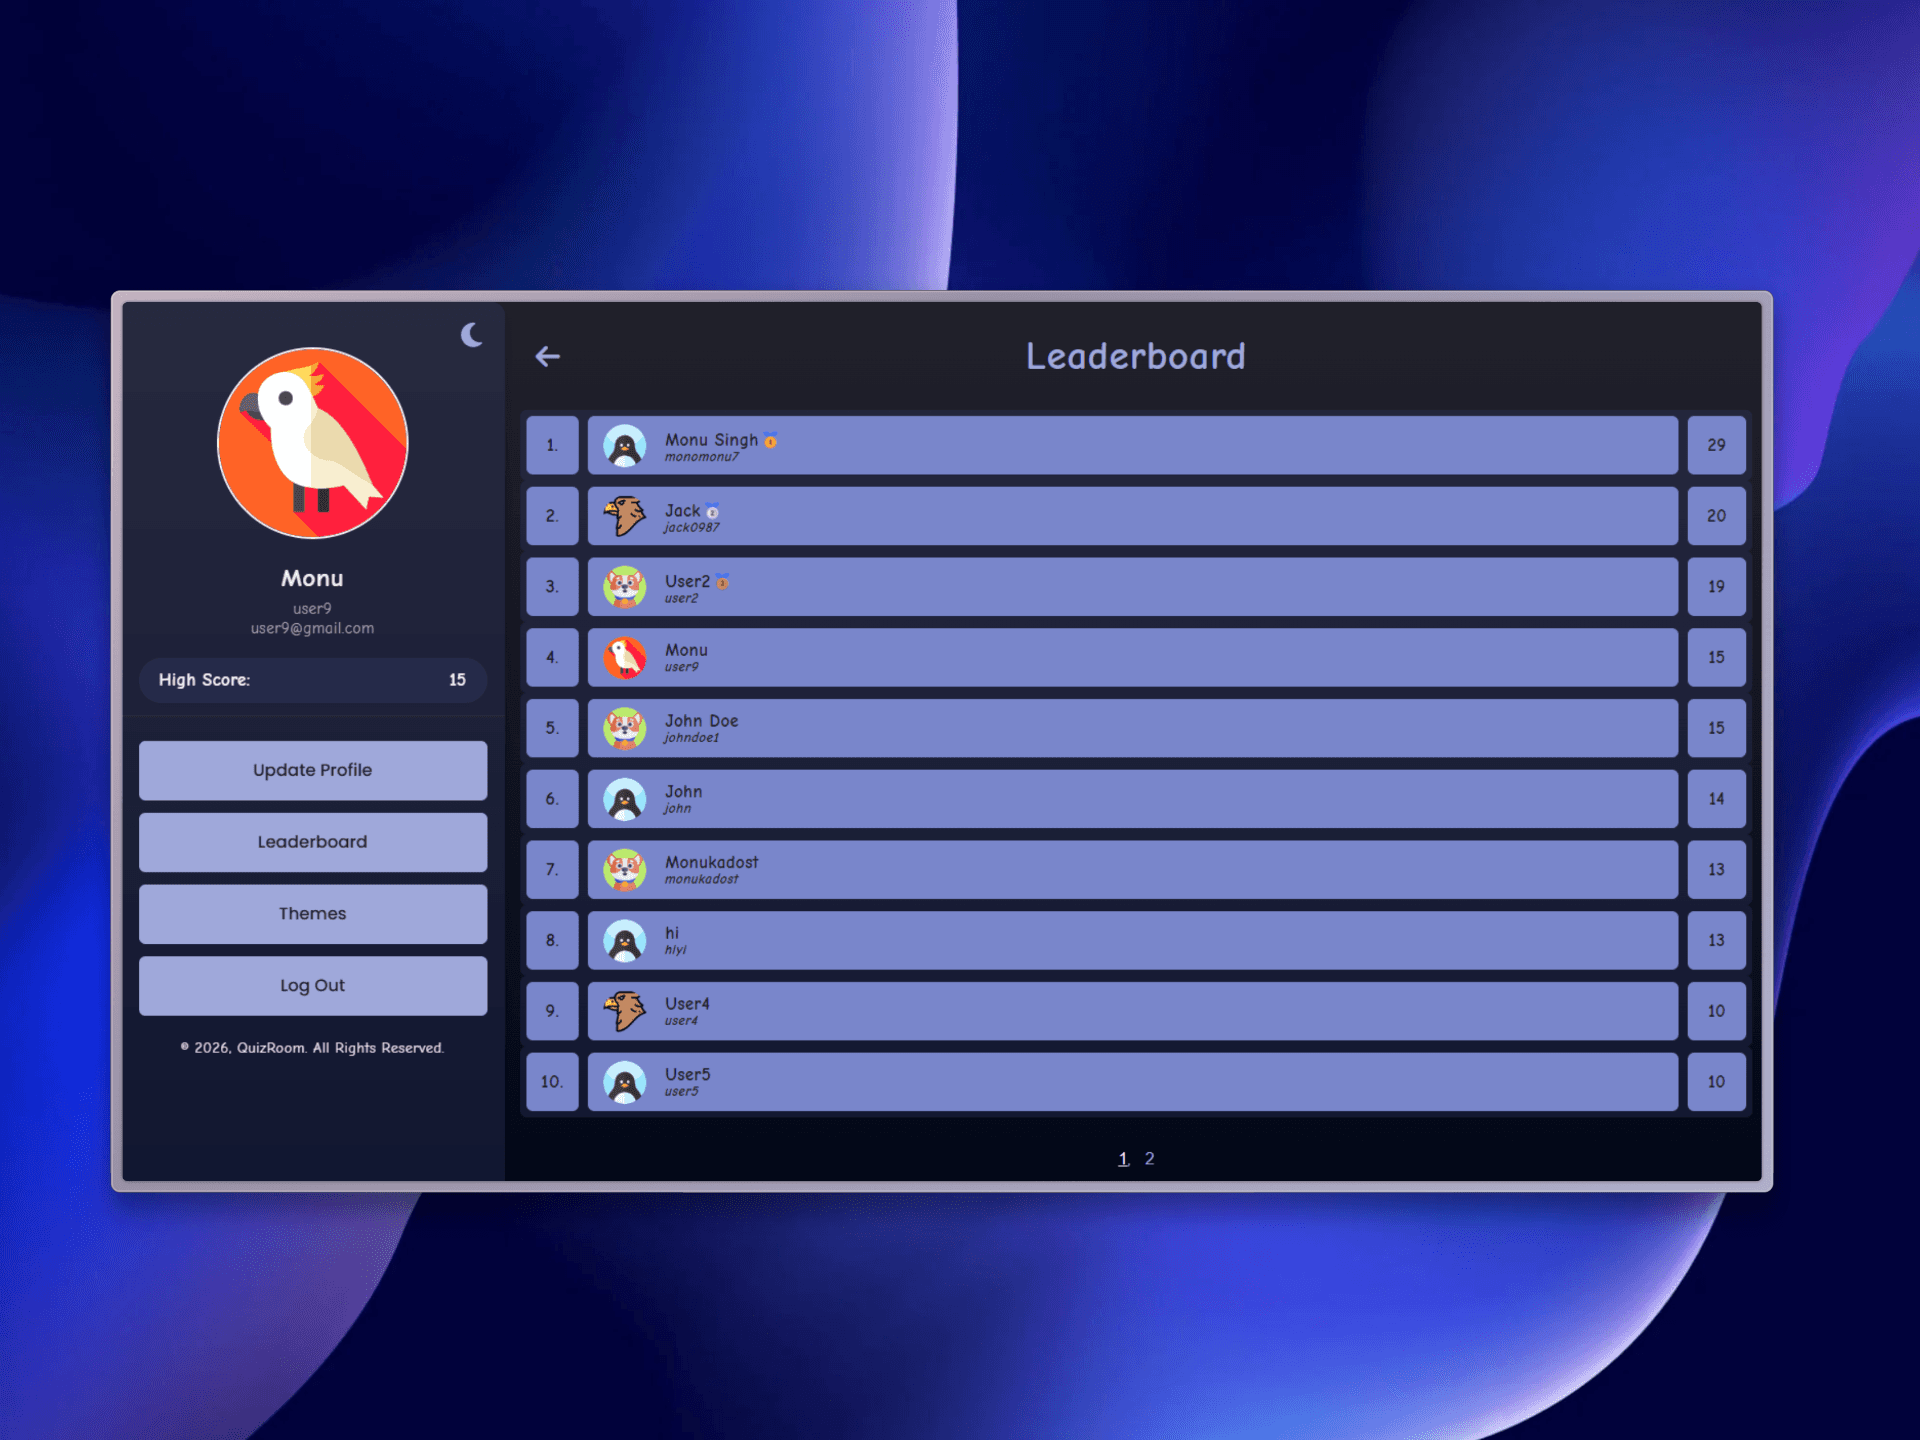The image size is (1920, 1440).
Task: Click the 'Leaderboard' page heading
Action: pos(1135,356)
